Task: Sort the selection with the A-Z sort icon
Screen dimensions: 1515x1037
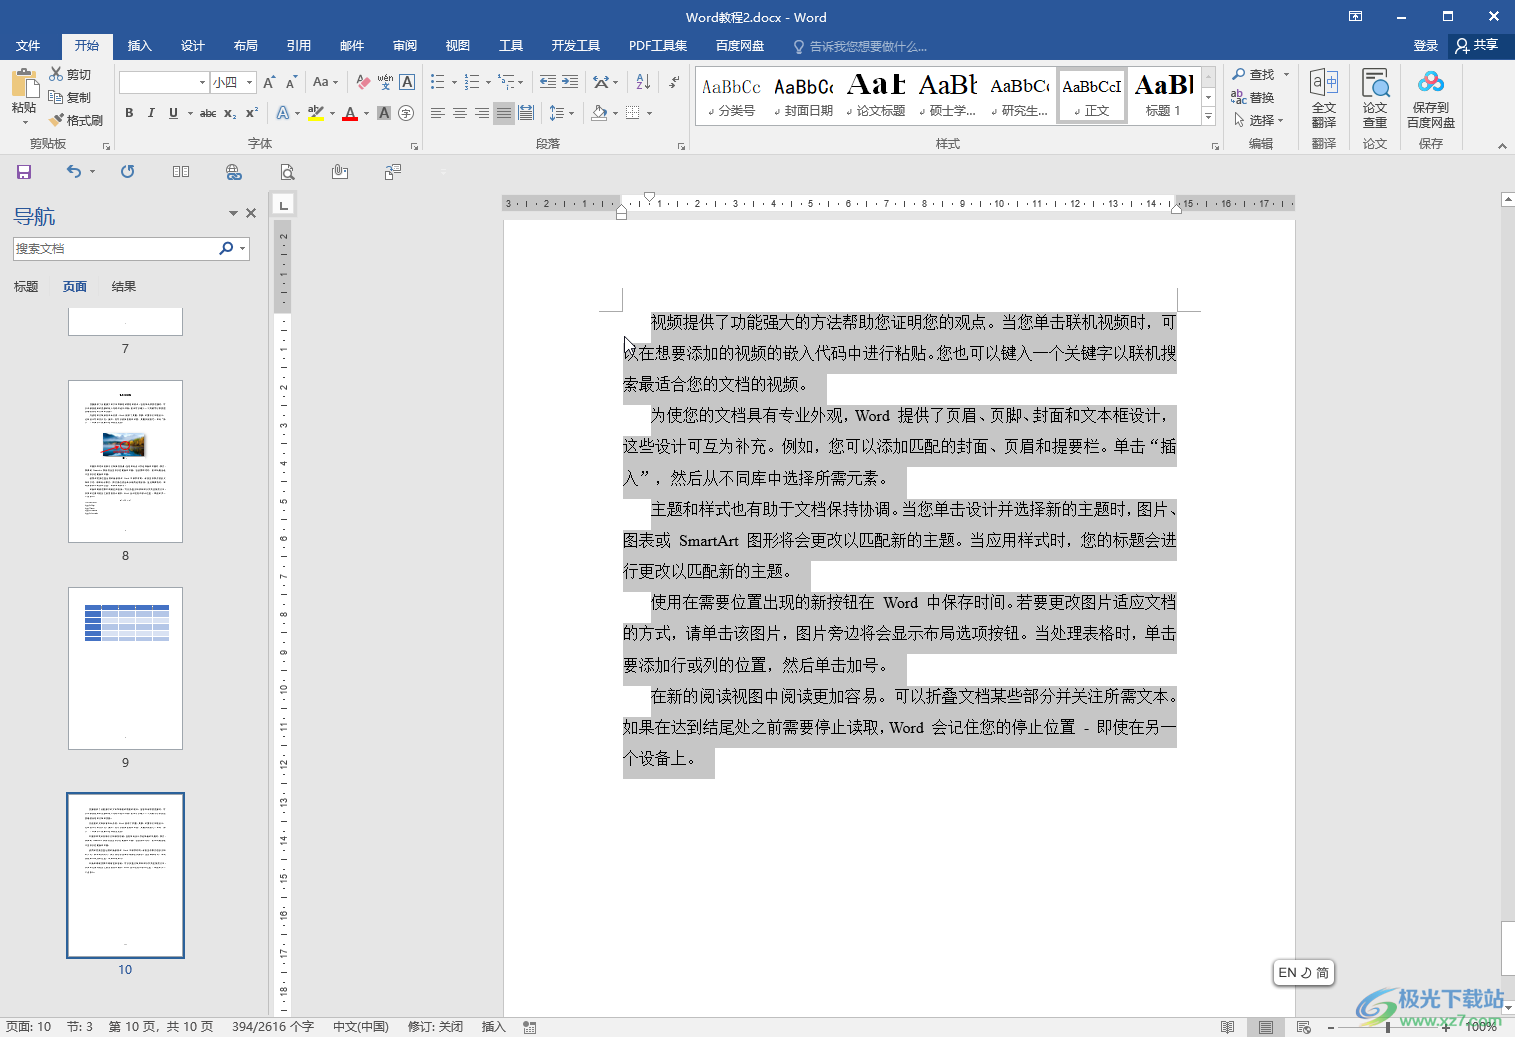Action: (x=643, y=82)
